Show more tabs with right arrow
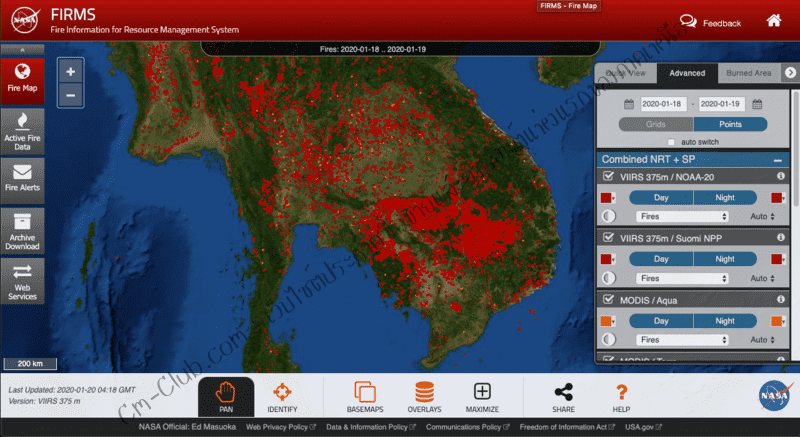This screenshot has width=800, height=437. tap(790, 73)
